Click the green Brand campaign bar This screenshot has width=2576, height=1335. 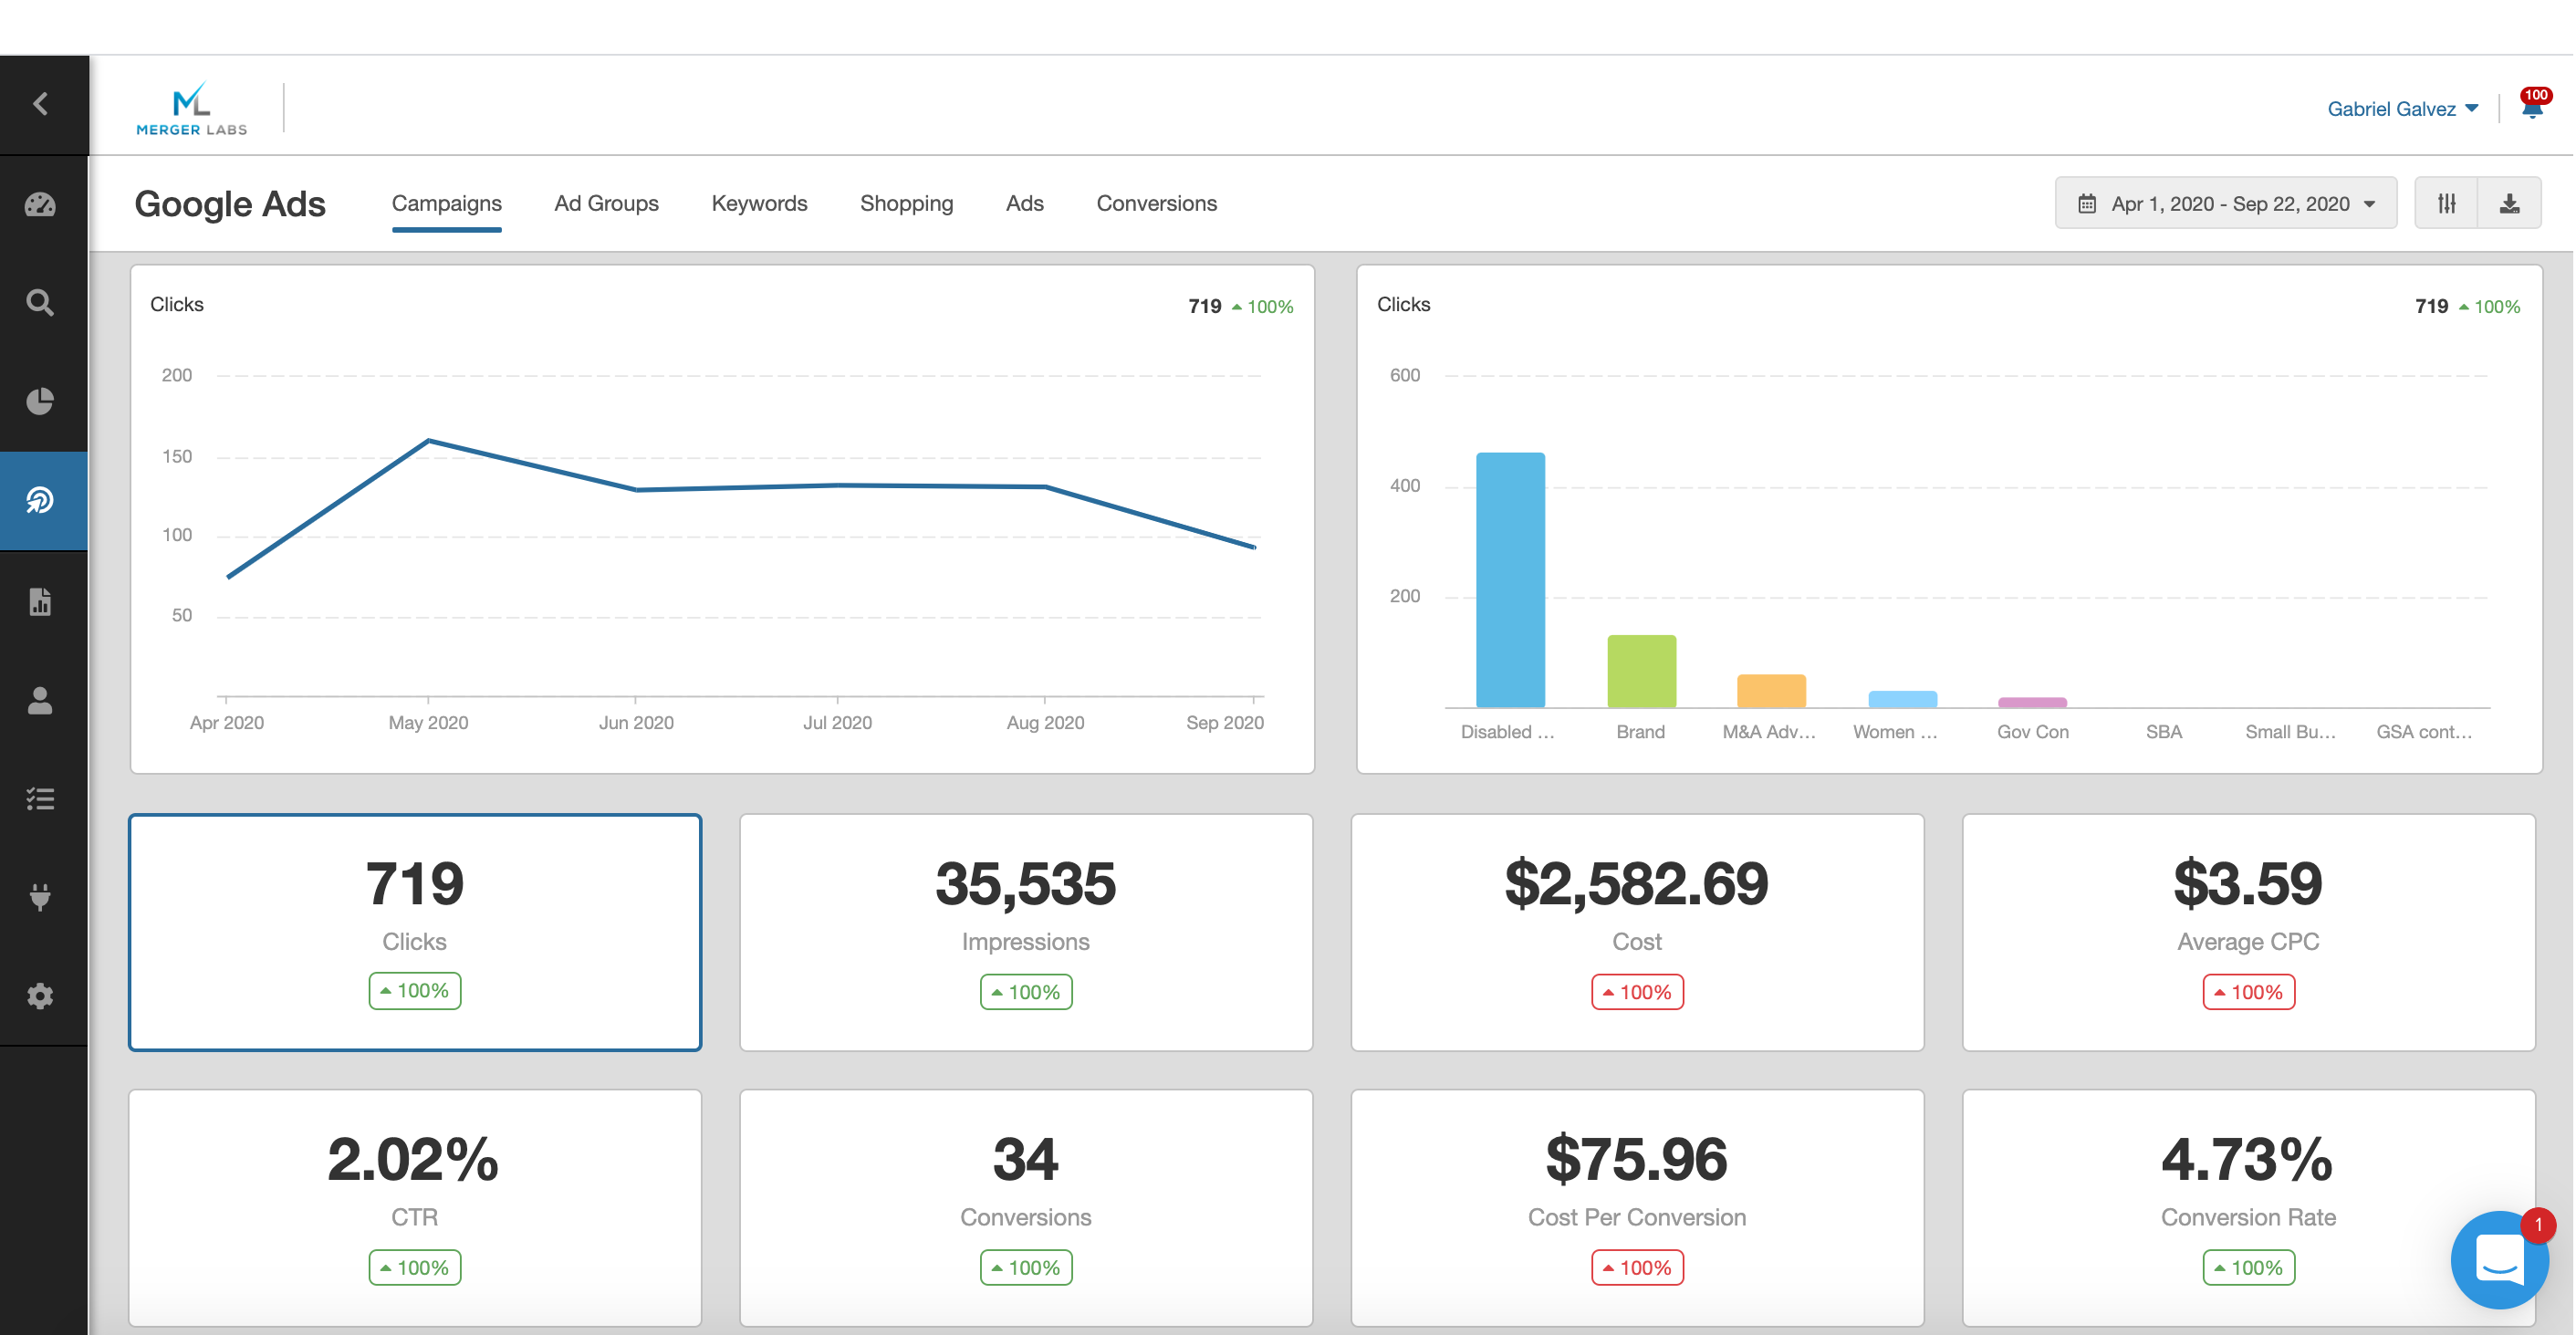(x=1642, y=671)
